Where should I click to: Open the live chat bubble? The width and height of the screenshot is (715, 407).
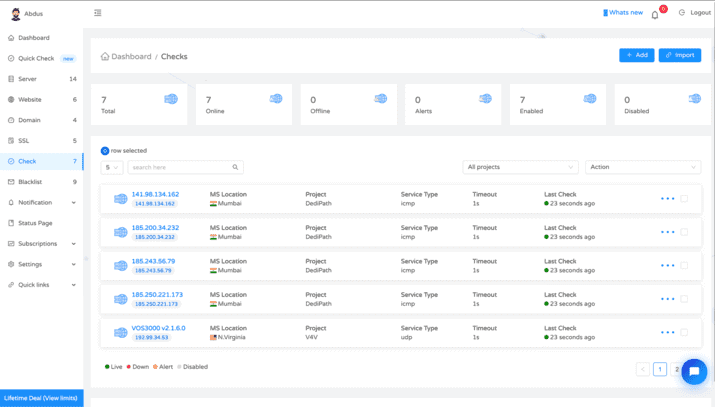click(694, 371)
